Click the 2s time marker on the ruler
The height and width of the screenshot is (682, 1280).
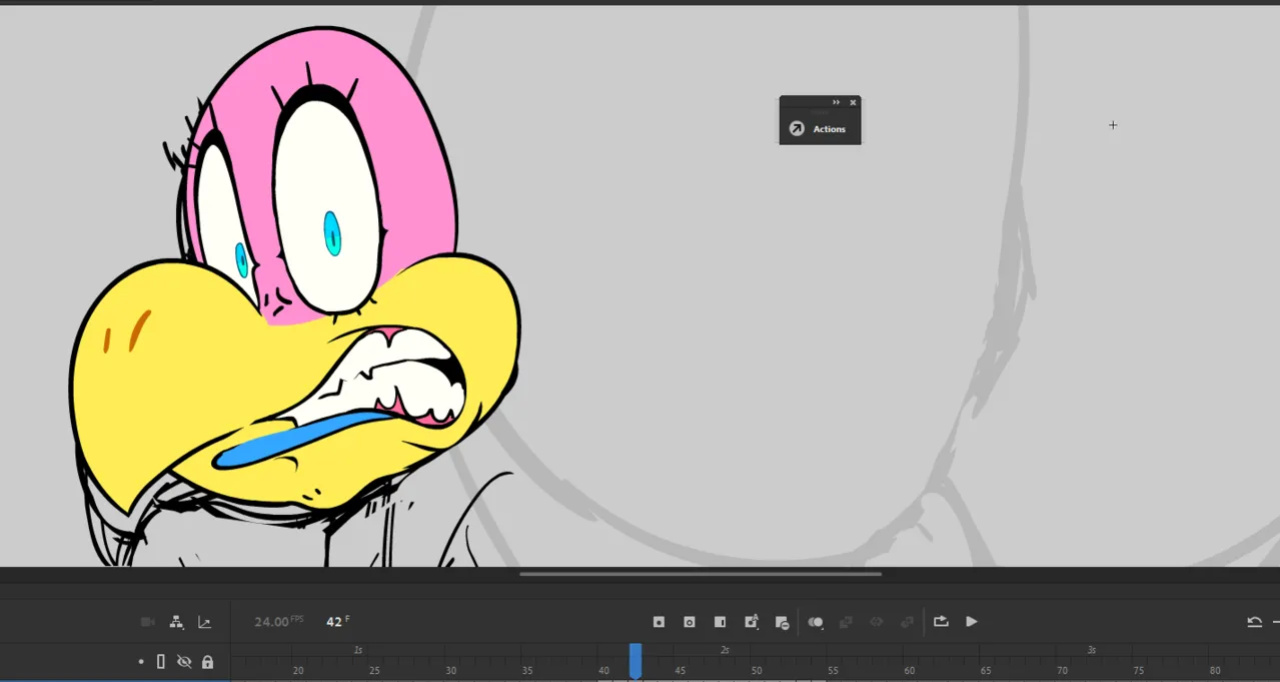click(725, 650)
